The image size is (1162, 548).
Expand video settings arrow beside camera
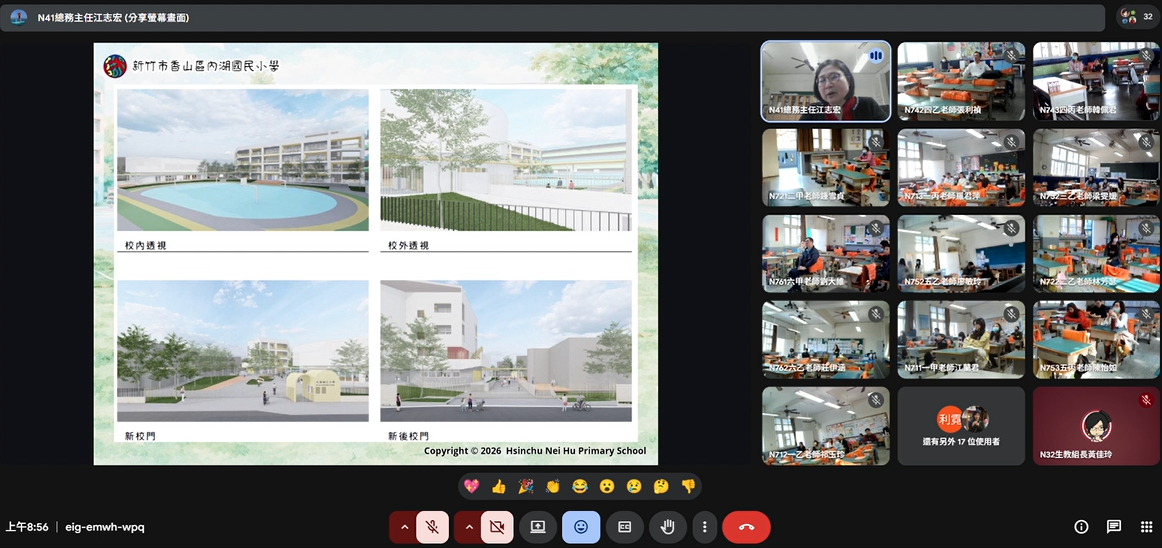[468, 527]
